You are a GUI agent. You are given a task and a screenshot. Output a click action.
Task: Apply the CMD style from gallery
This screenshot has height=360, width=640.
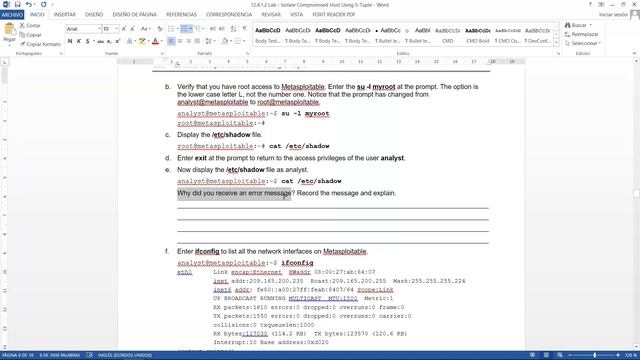tap(448, 35)
